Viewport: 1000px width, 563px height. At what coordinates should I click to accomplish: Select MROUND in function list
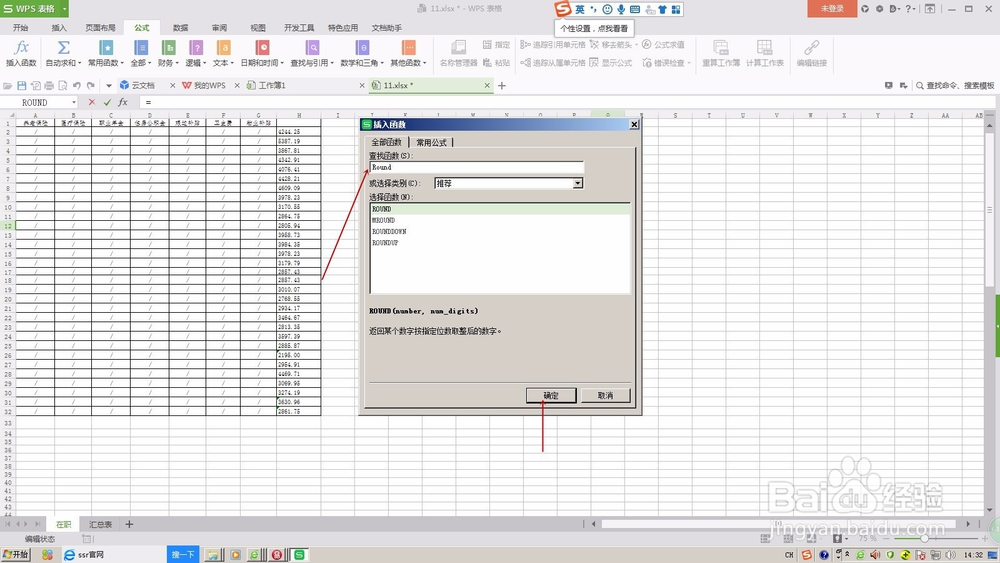point(383,220)
